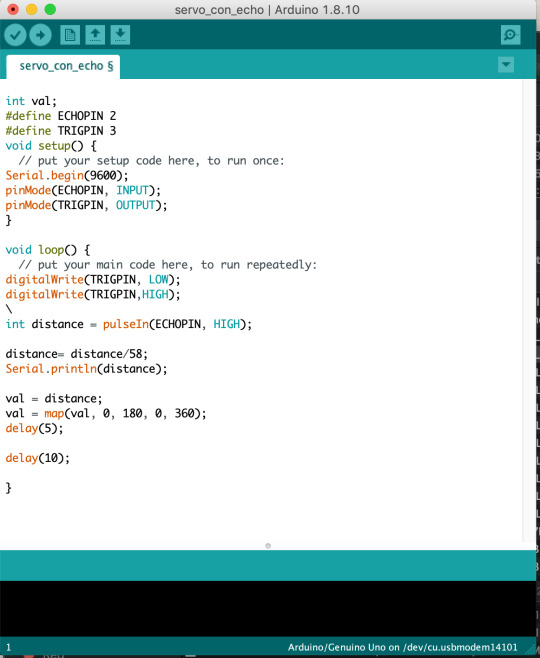540x658 pixels.
Task: Click the setup comment 'run once' line
Action: tap(151, 161)
